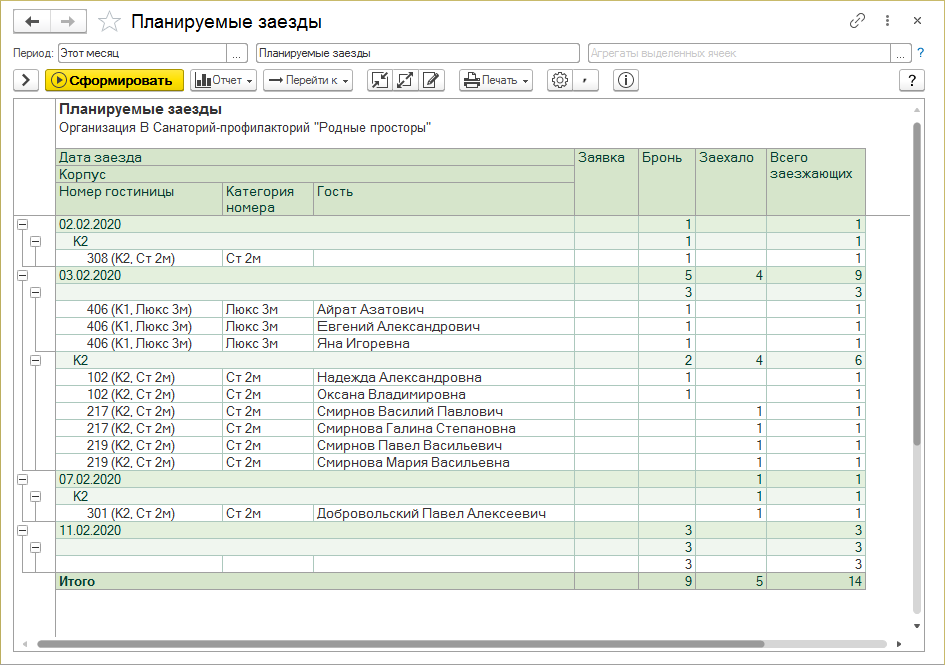Collapse the 11.02.2020 date group

click(x=22, y=531)
